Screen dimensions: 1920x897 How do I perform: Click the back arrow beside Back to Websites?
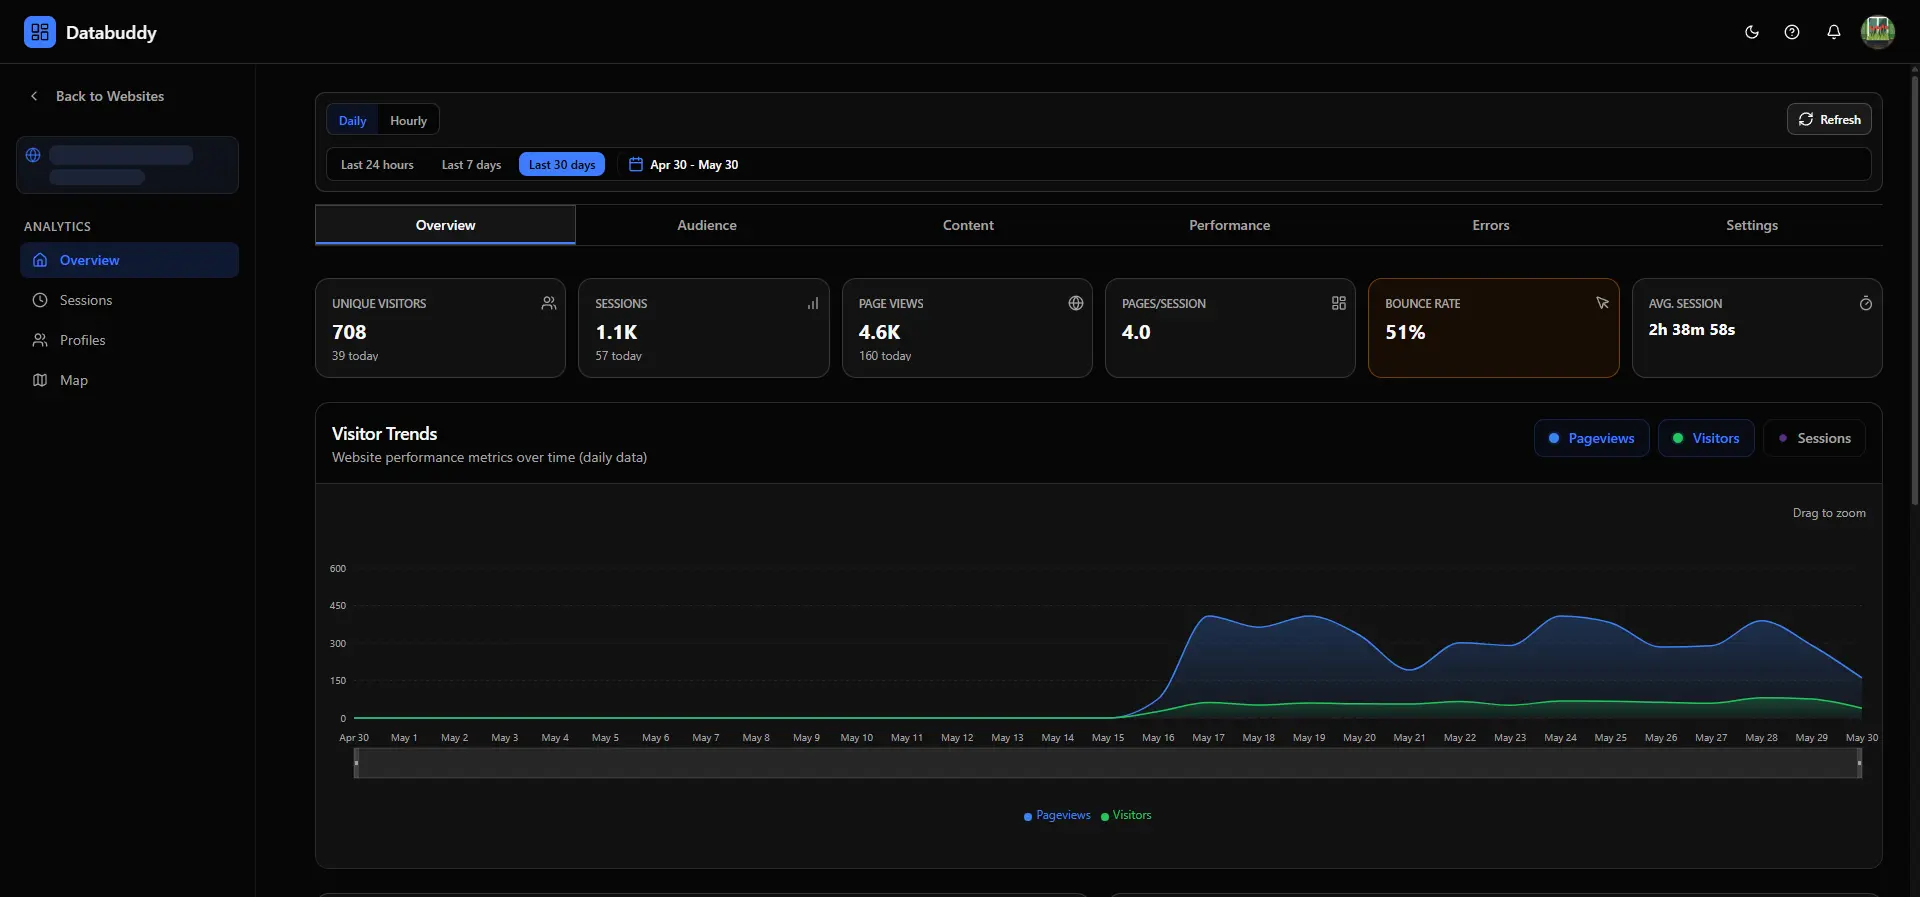34,96
